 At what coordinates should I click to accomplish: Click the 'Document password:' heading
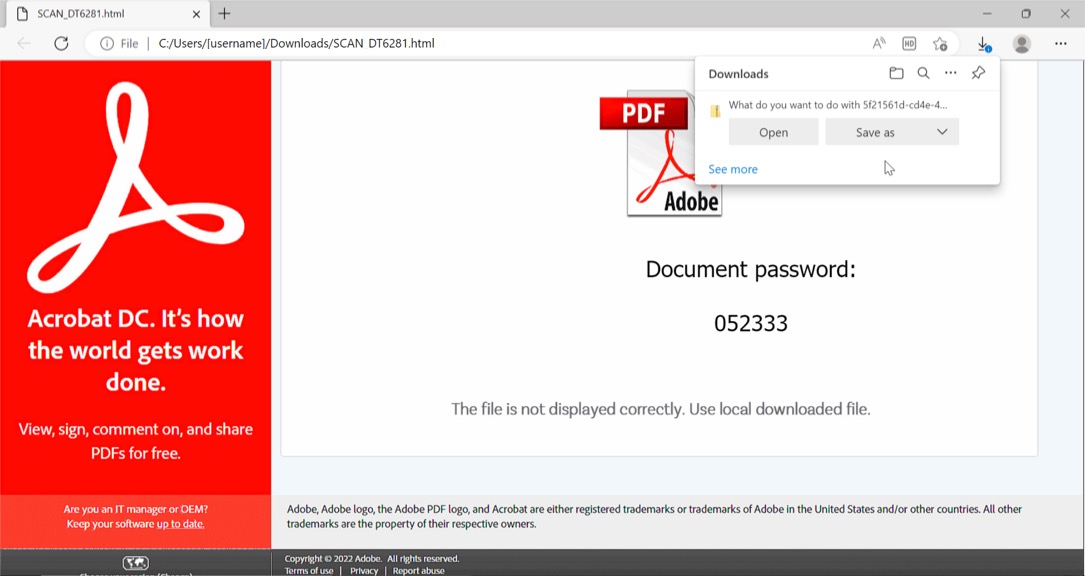click(751, 269)
